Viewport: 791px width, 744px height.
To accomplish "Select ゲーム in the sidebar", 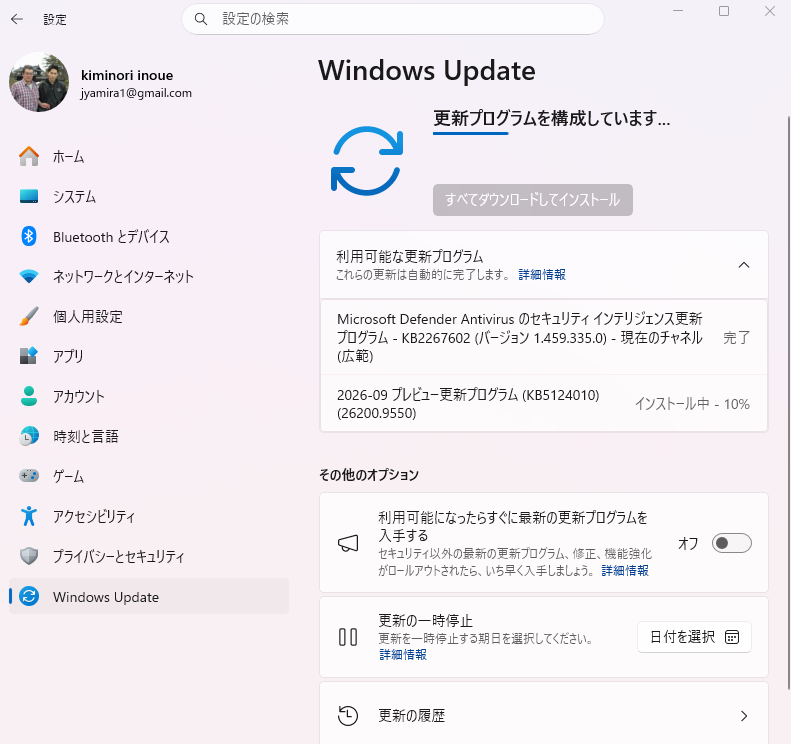I will 149,476.
